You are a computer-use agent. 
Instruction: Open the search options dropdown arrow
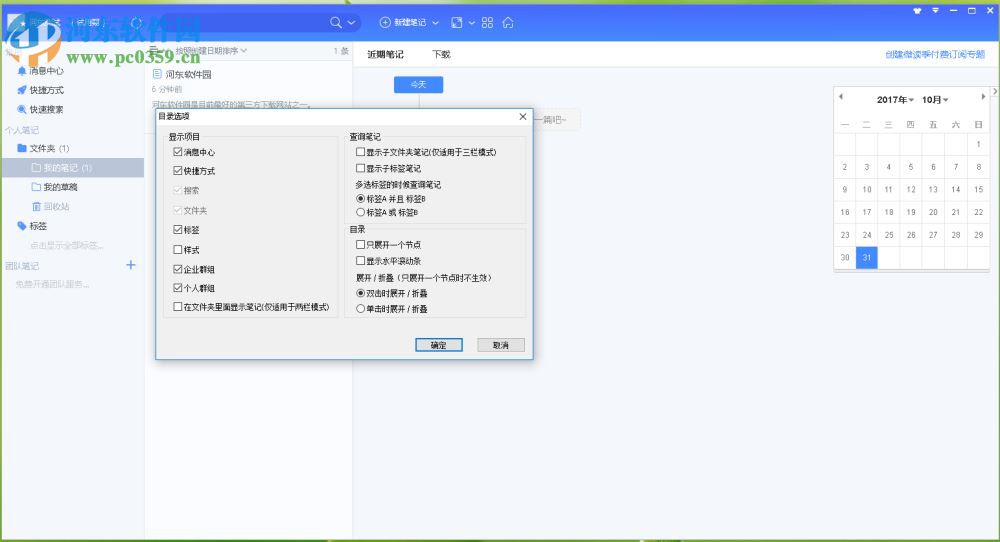point(351,23)
